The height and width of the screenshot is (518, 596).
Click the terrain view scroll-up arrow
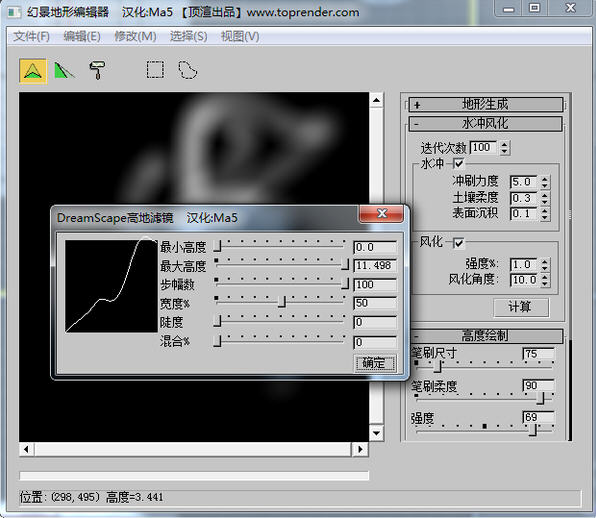376,100
